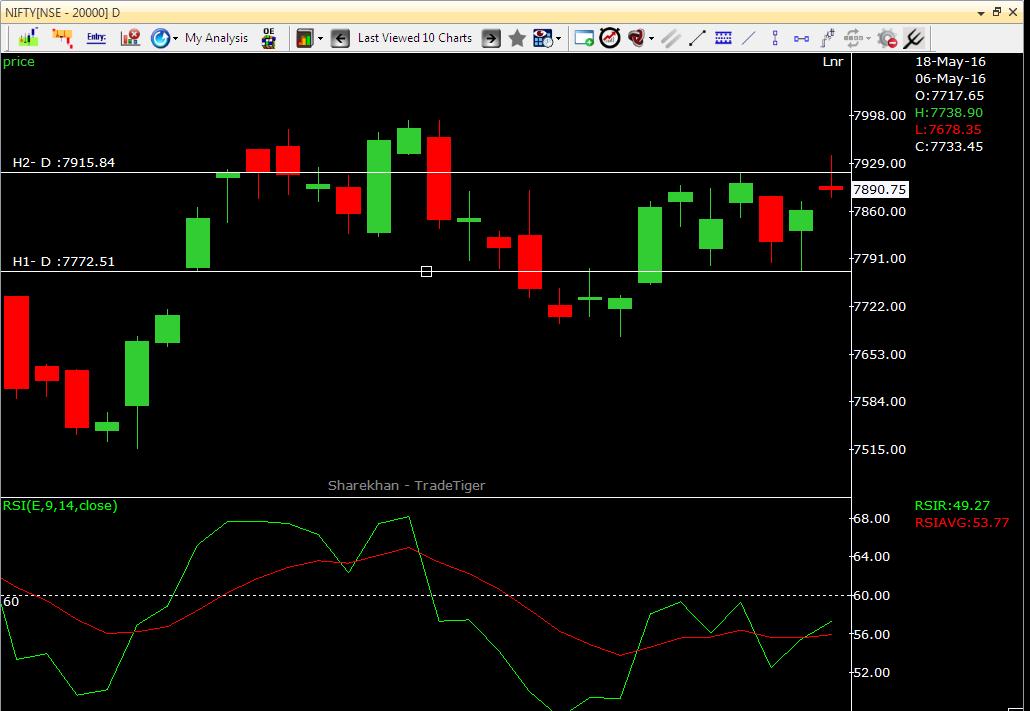Select the trendline drawing tool

coord(699,38)
